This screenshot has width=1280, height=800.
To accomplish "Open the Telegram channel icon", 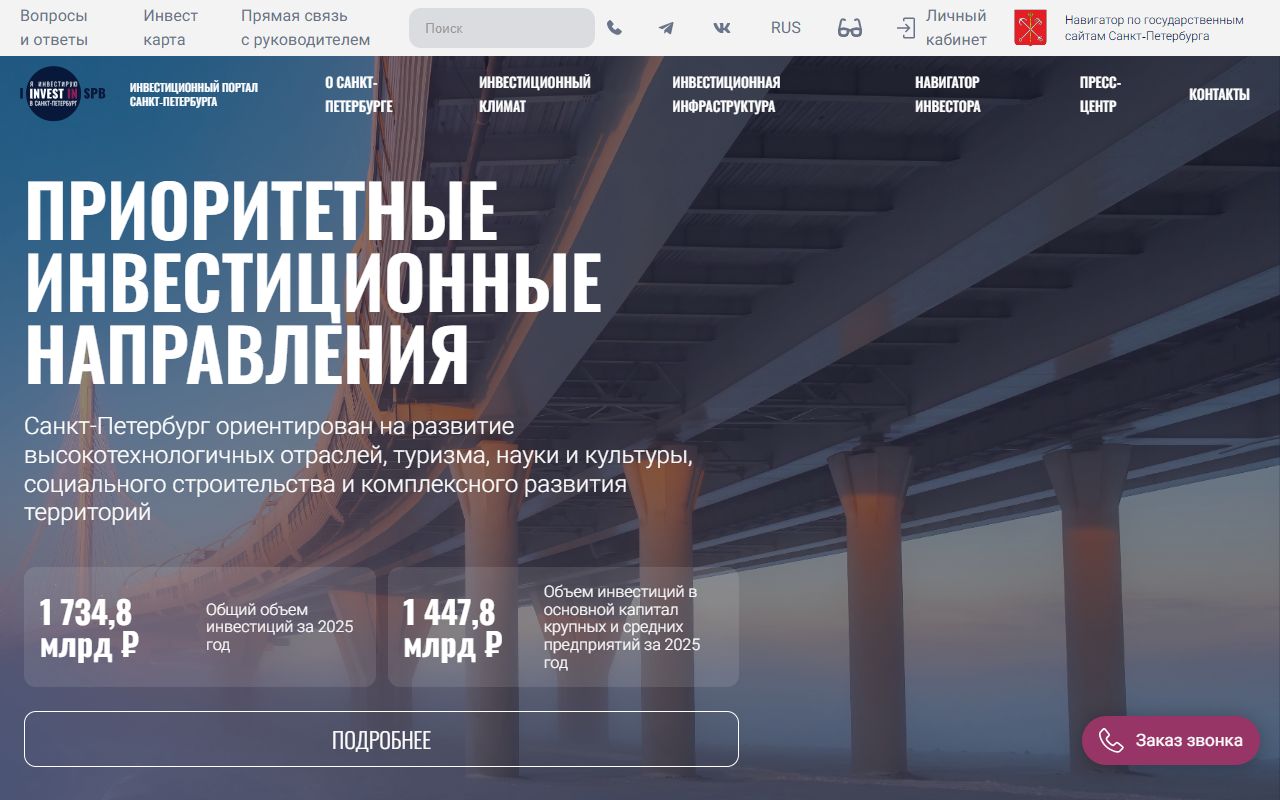I will click(x=666, y=28).
